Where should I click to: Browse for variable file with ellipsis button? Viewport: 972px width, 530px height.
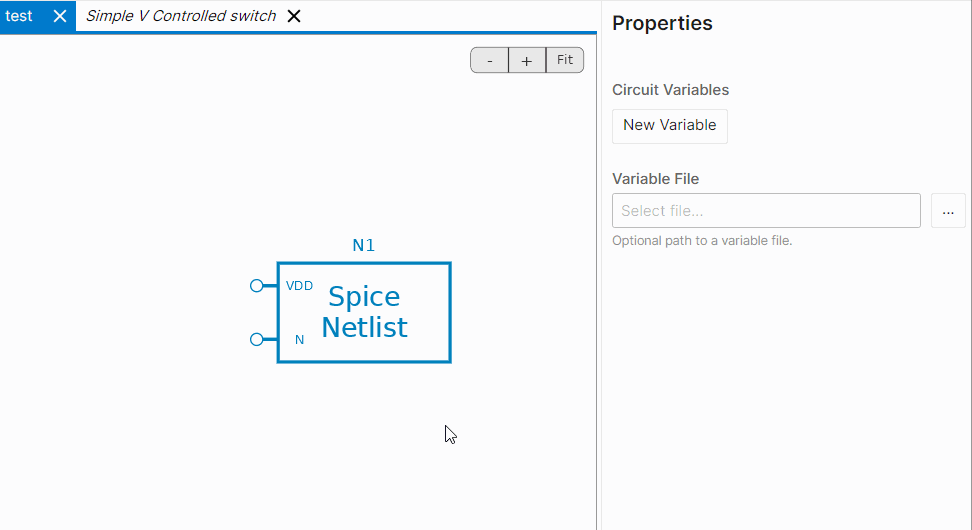pos(948,211)
